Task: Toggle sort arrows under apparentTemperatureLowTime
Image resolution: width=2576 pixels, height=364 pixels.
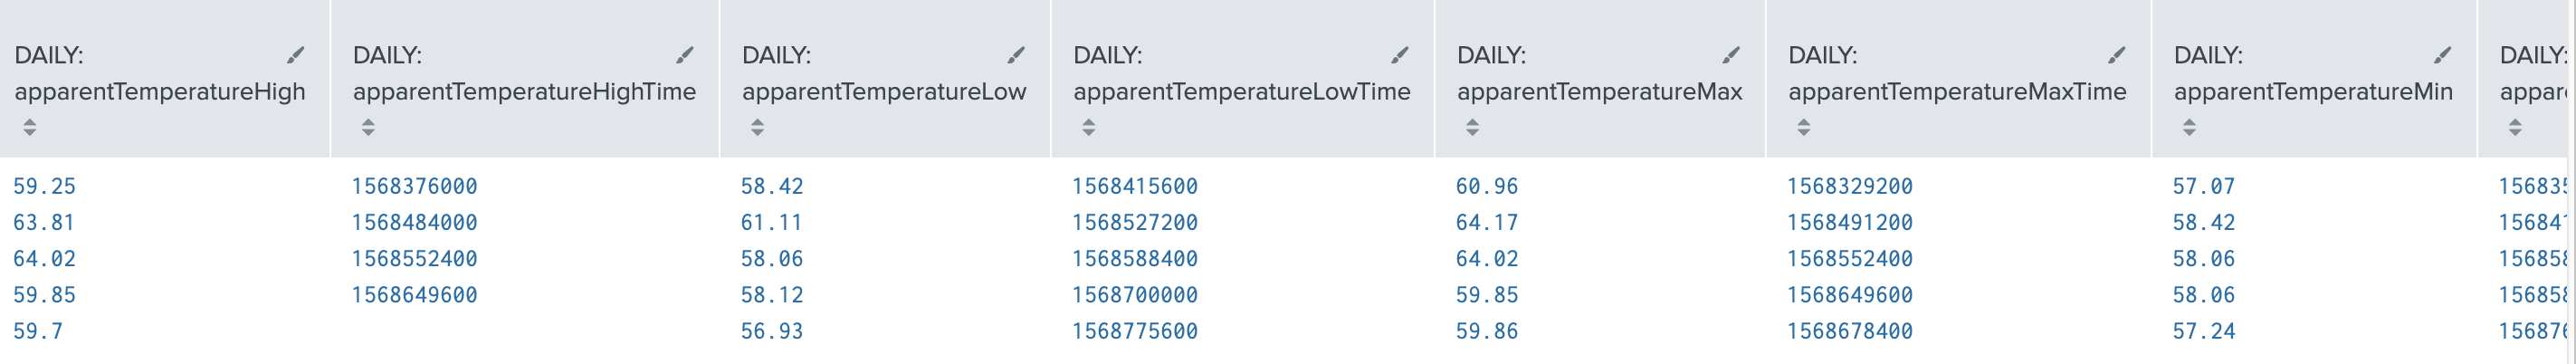Action: point(1089,127)
